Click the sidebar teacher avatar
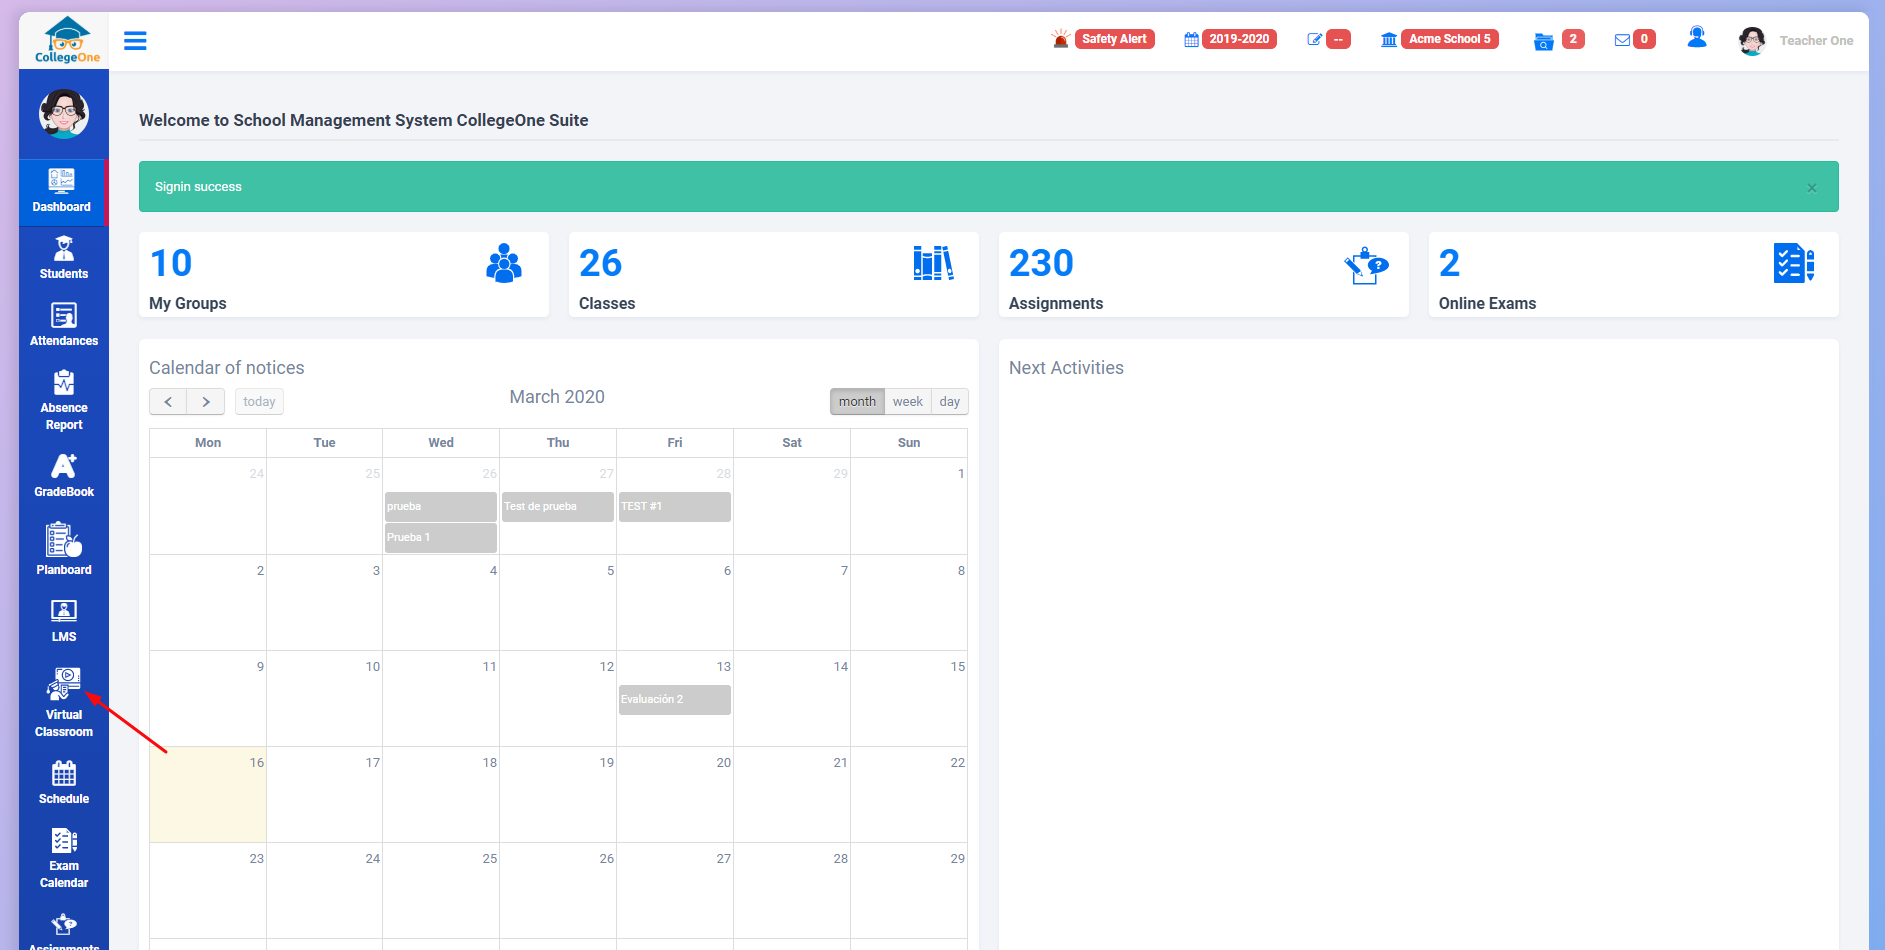 (64, 114)
